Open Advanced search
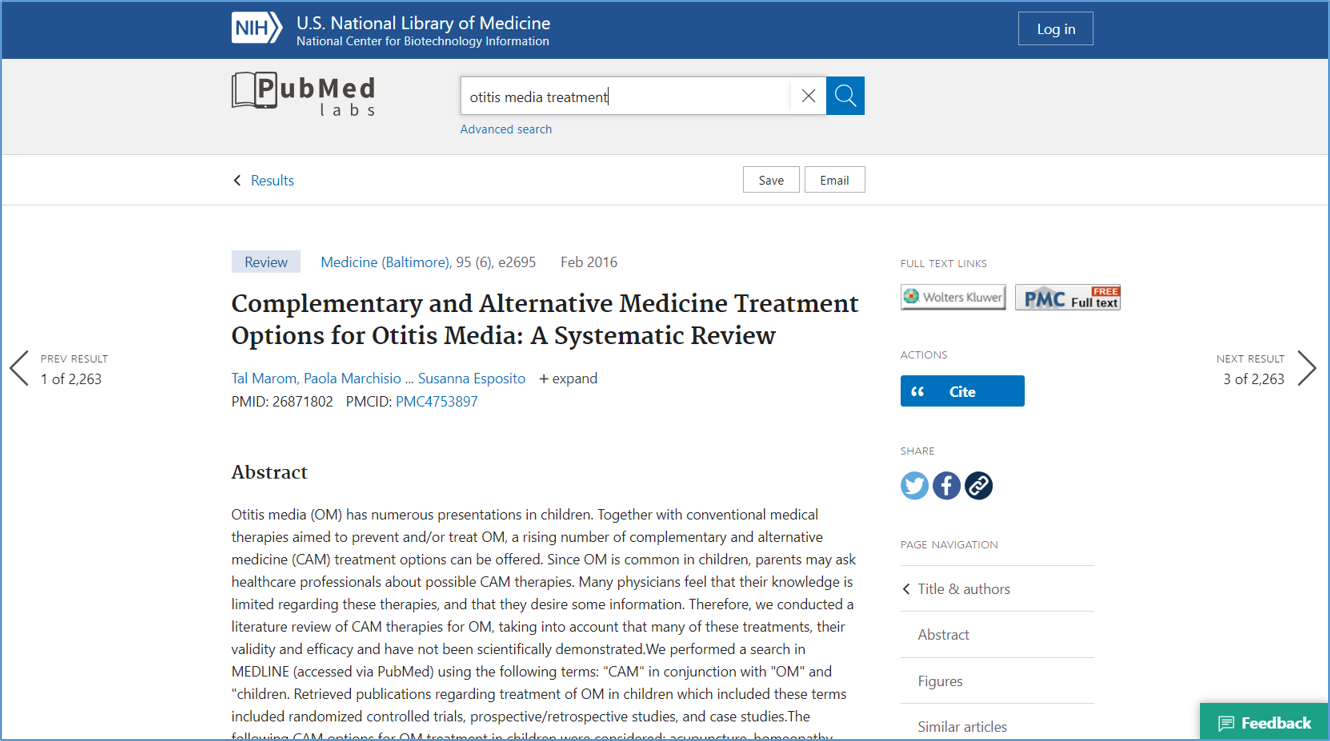This screenshot has height=741, width=1330. (x=506, y=129)
